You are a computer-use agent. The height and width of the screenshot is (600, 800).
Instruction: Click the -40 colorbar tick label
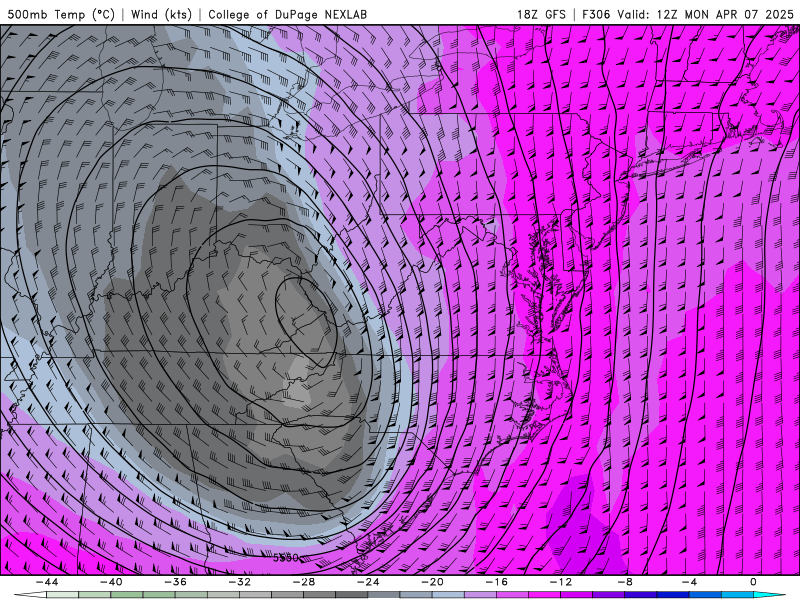(x=111, y=582)
